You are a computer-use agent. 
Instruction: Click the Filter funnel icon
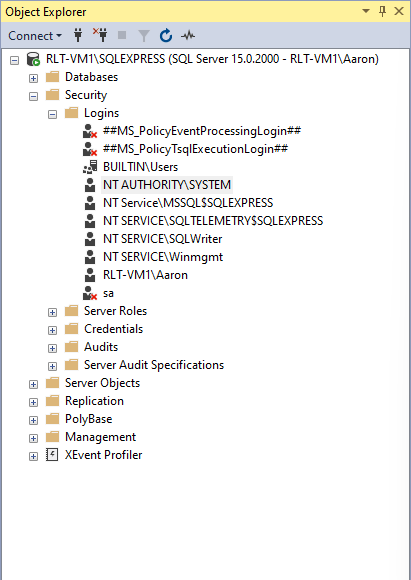[144, 36]
